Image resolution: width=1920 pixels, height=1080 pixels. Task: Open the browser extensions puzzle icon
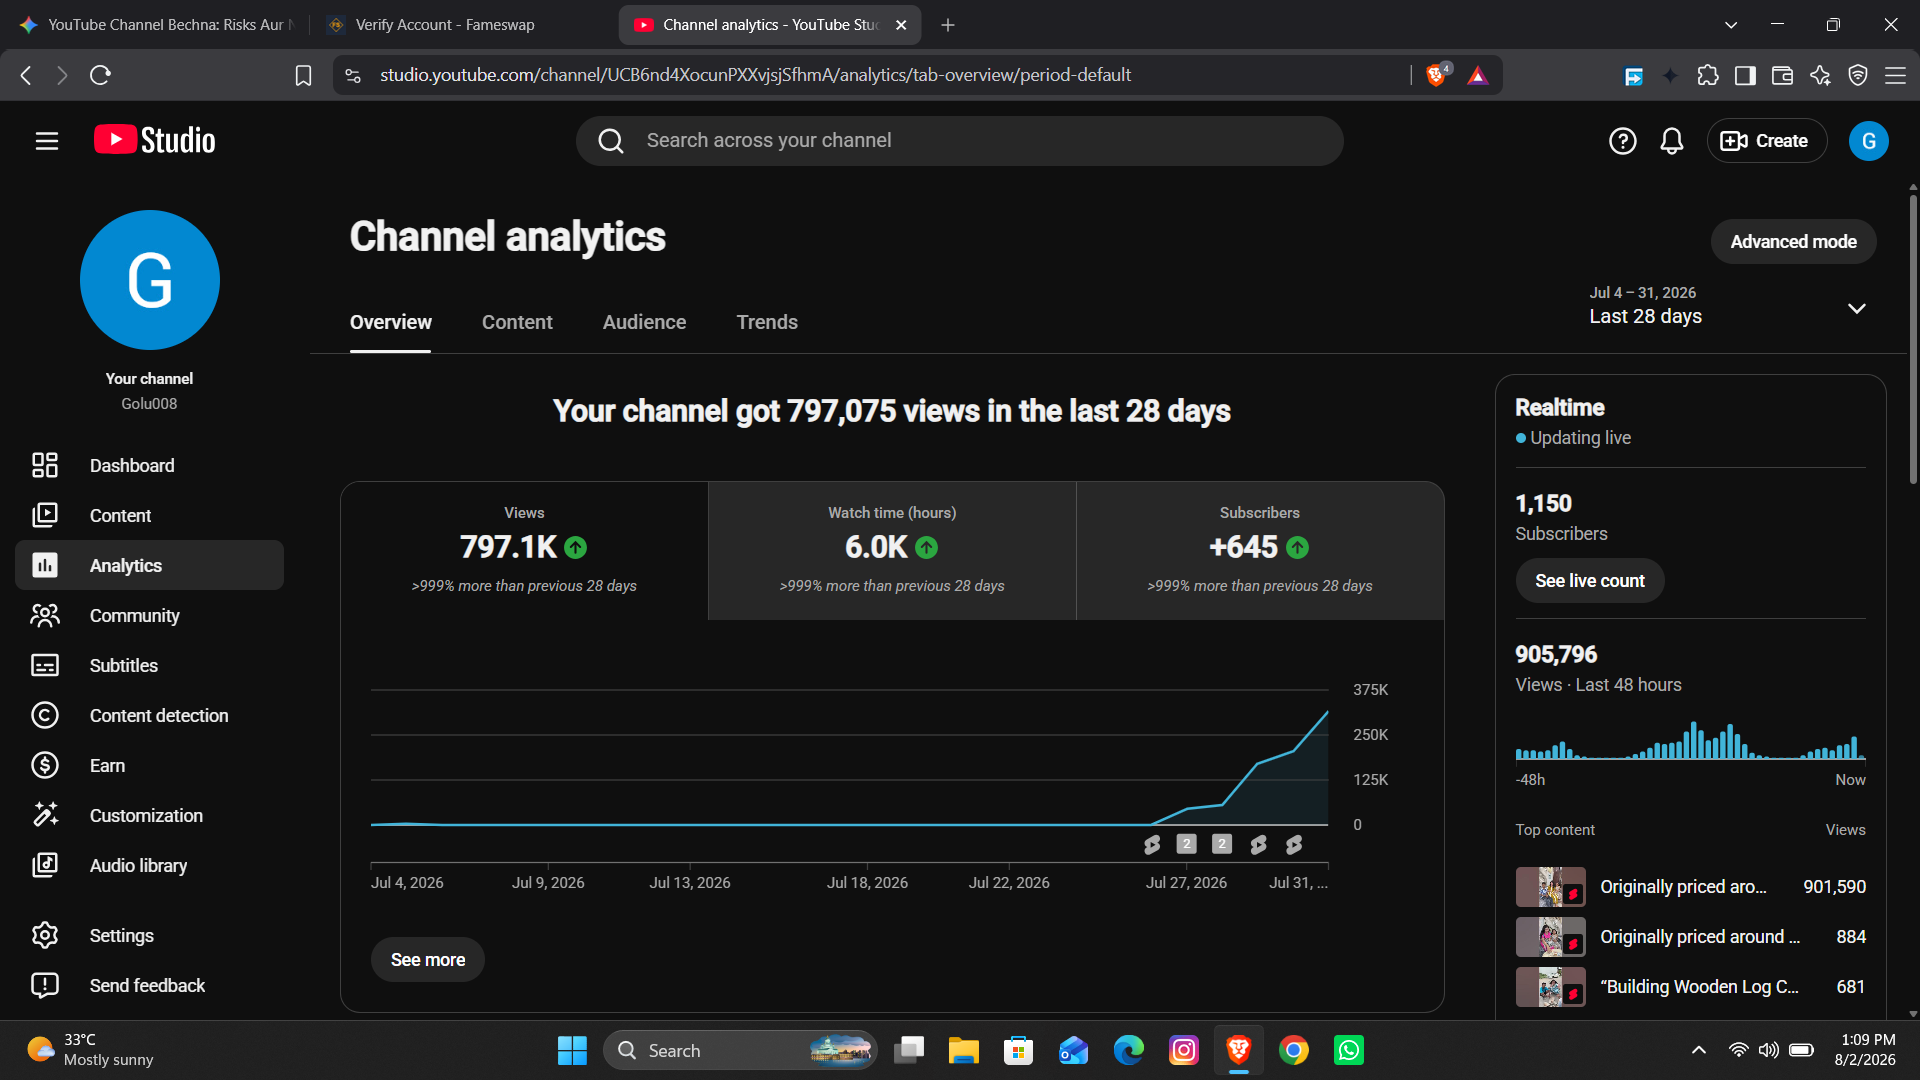click(x=1708, y=75)
